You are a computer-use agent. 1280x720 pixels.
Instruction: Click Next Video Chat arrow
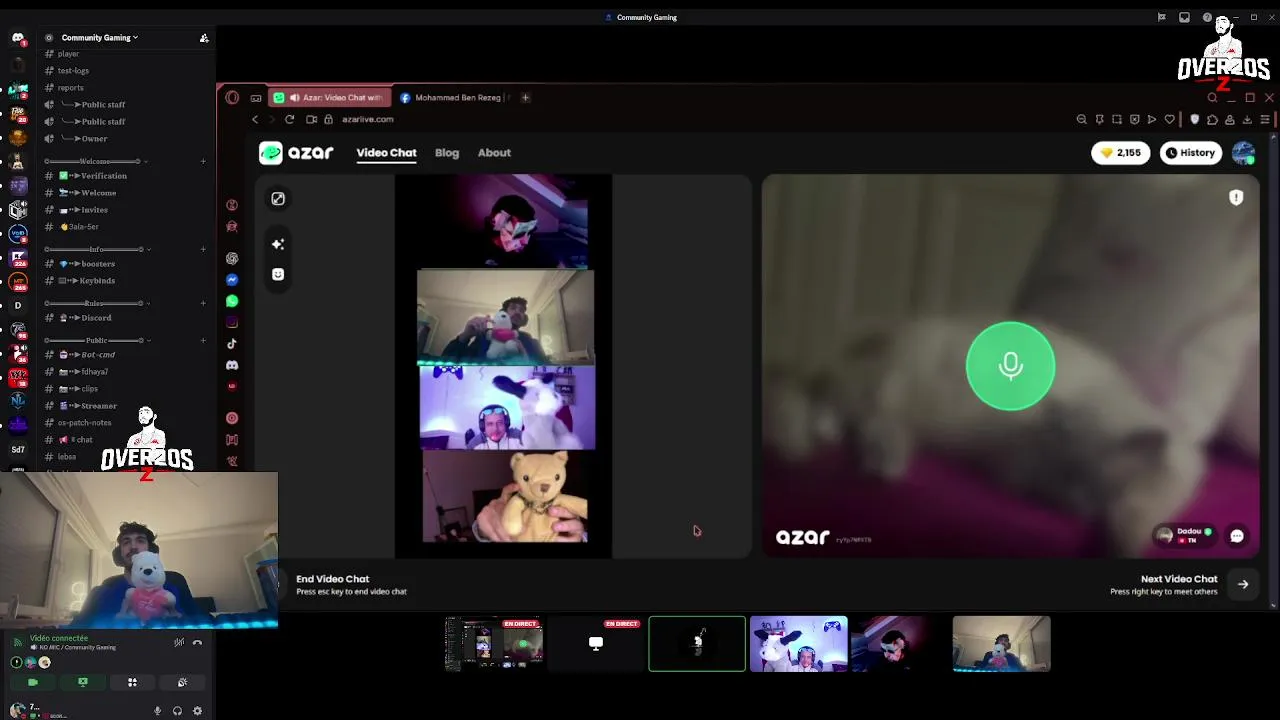1243,584
